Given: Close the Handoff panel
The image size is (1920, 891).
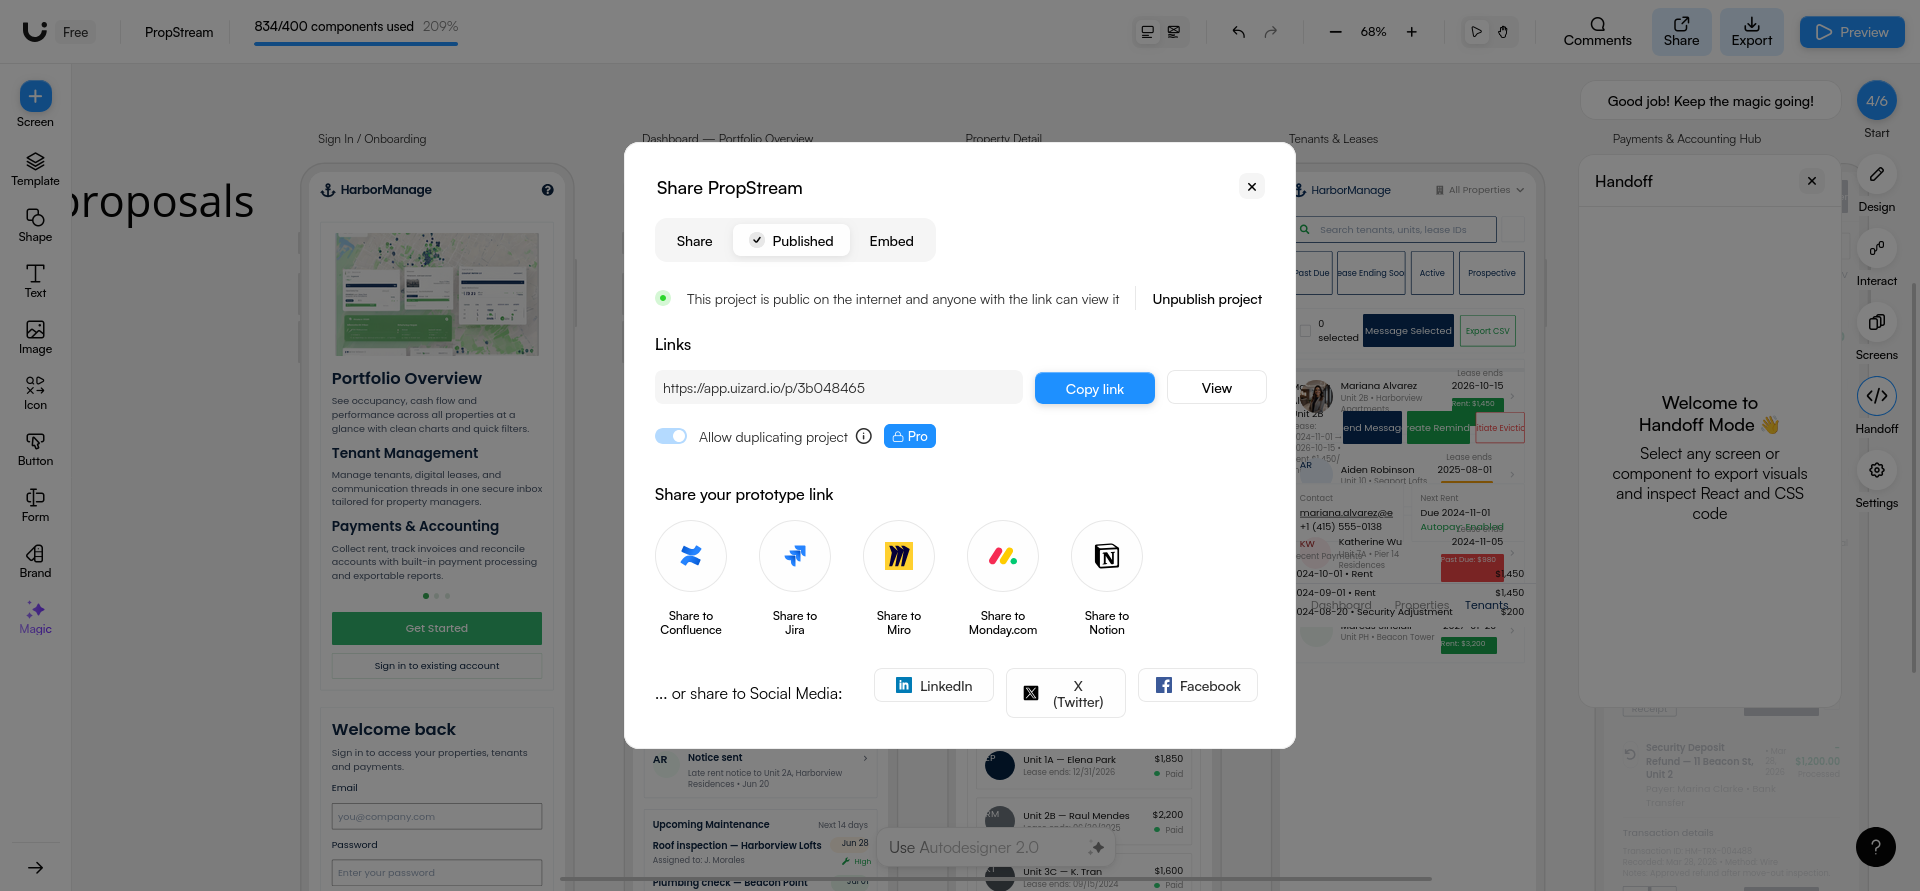Looking at the screenshot, I should 1811,181.
